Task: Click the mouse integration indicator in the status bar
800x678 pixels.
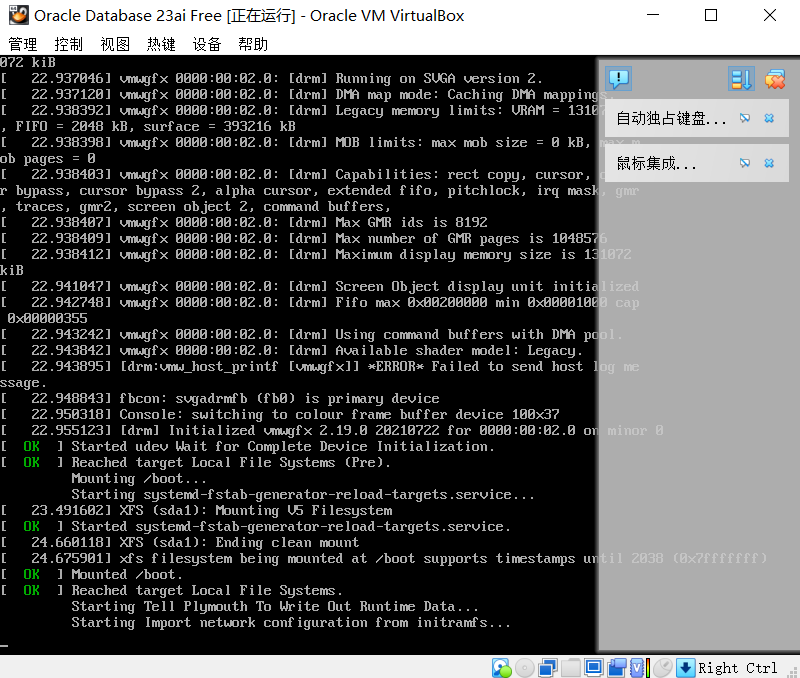Action: [x=663, y=668]
